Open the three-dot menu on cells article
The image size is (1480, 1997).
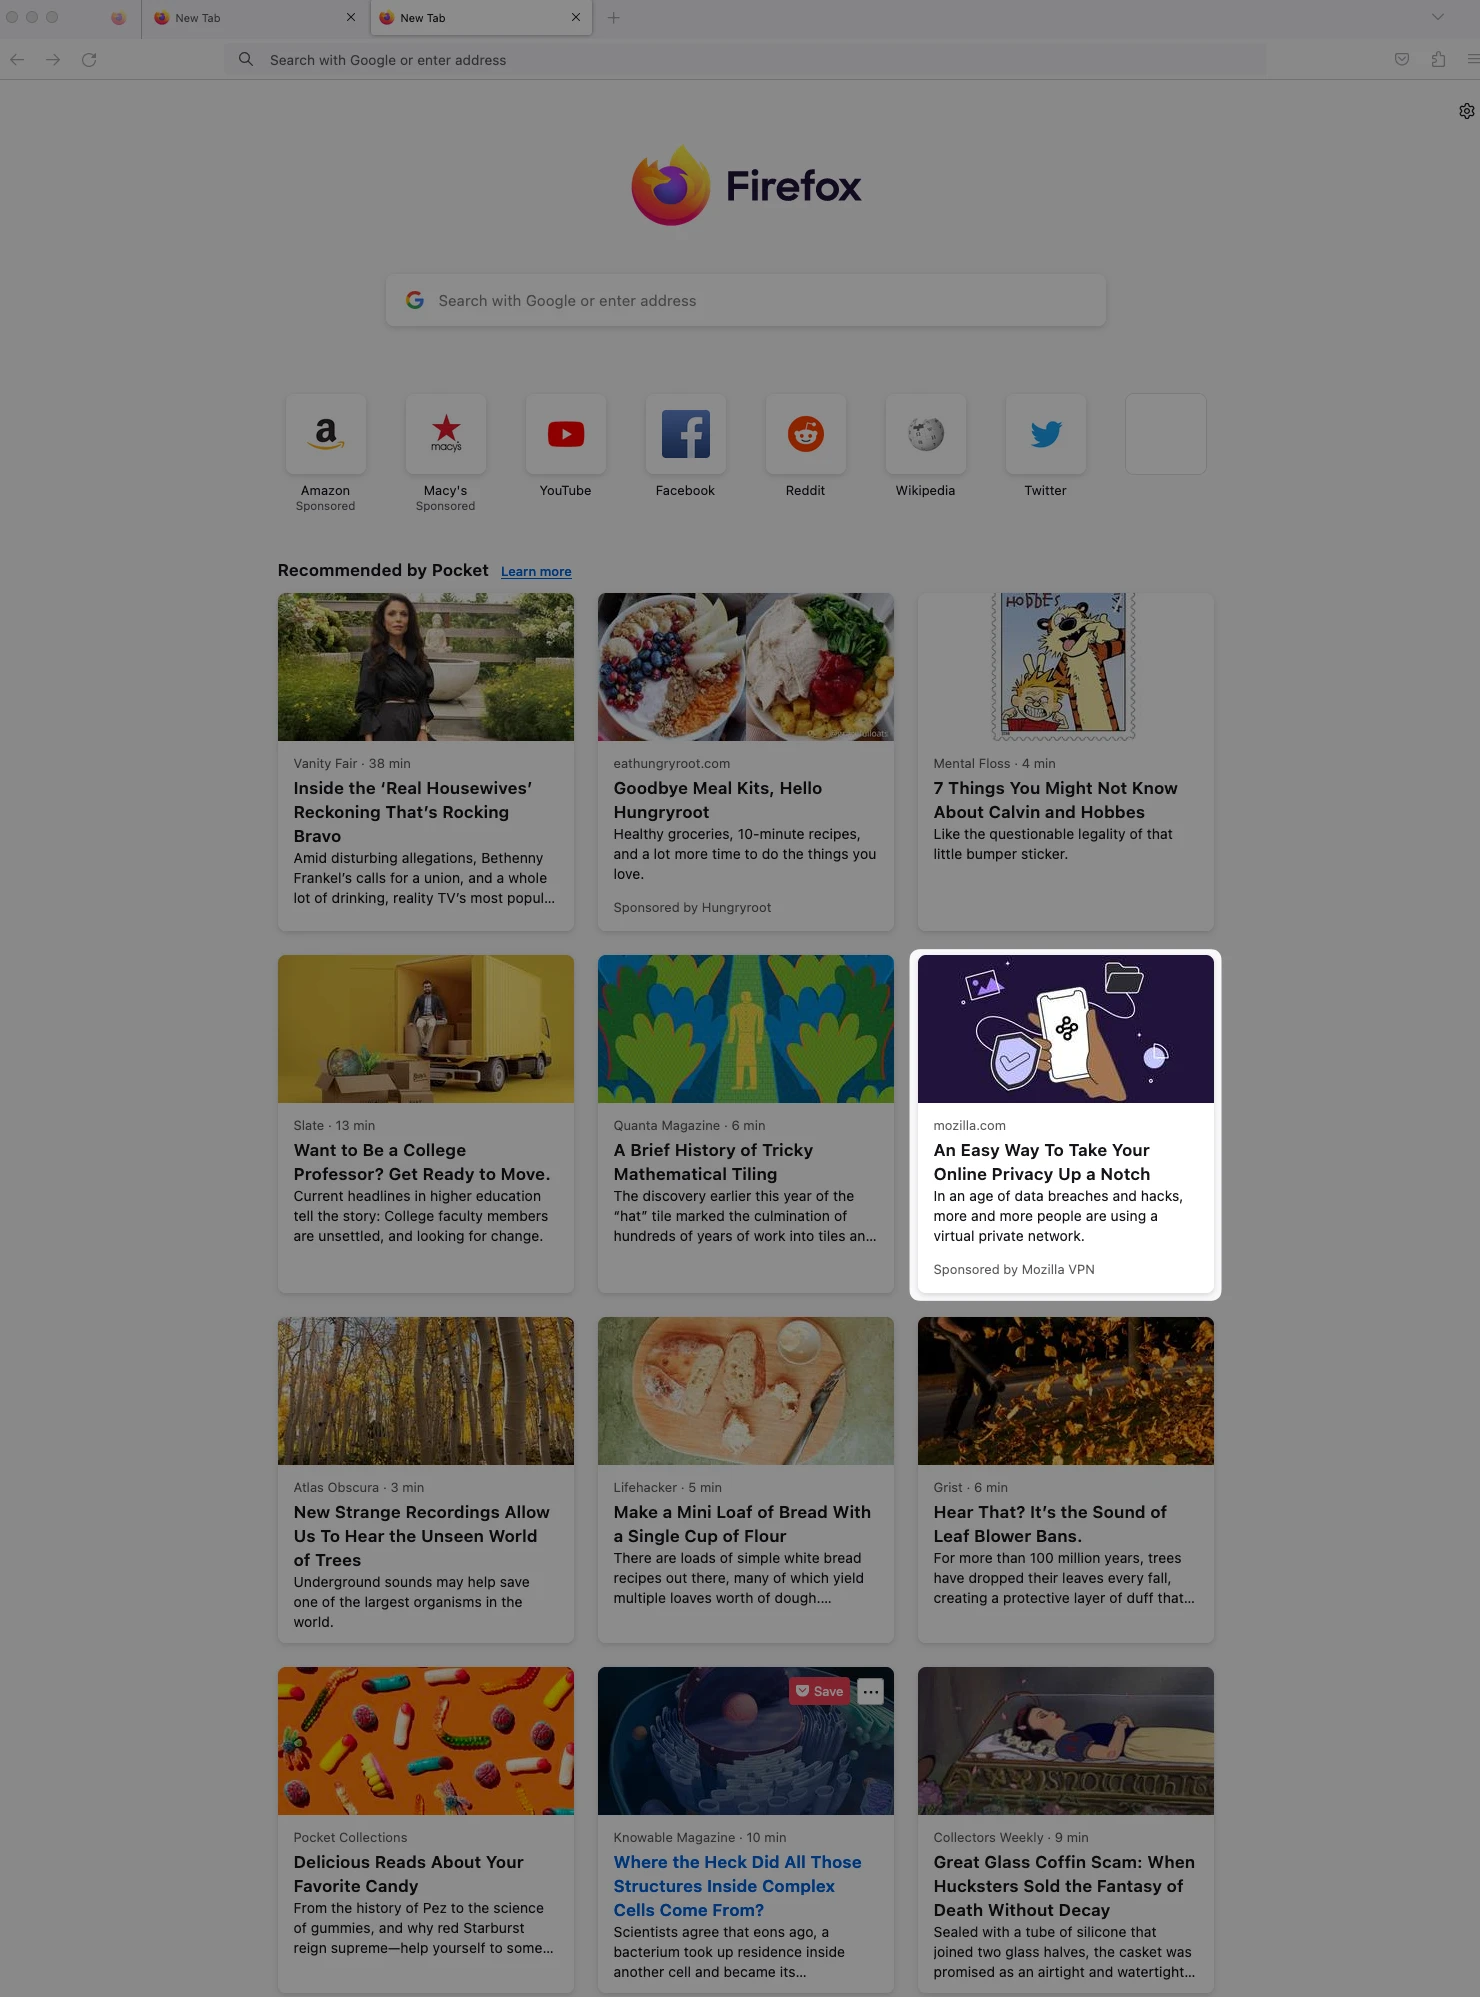(871, 1691)
